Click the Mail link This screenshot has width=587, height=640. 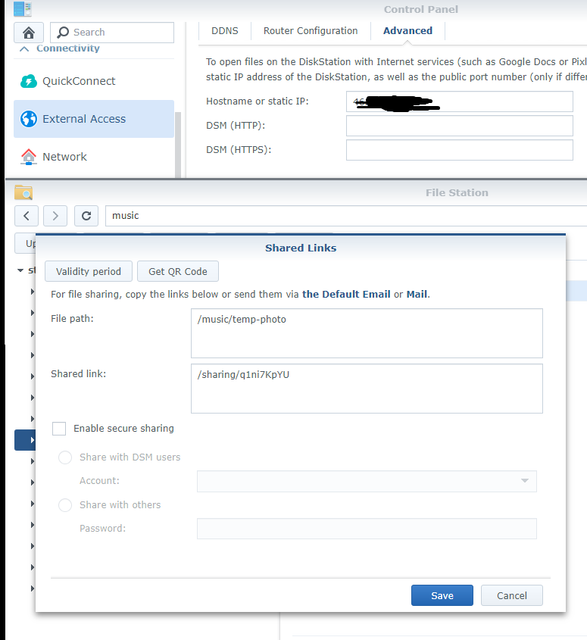(416, 294)
